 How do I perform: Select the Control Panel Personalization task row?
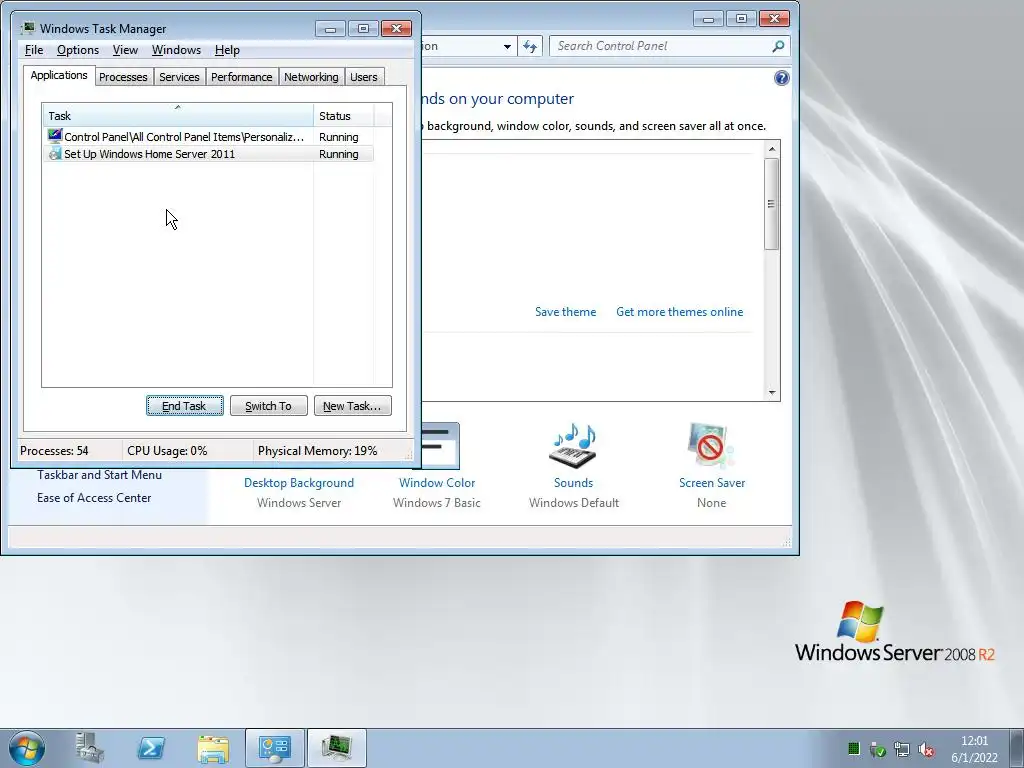[x=208, y=136]
